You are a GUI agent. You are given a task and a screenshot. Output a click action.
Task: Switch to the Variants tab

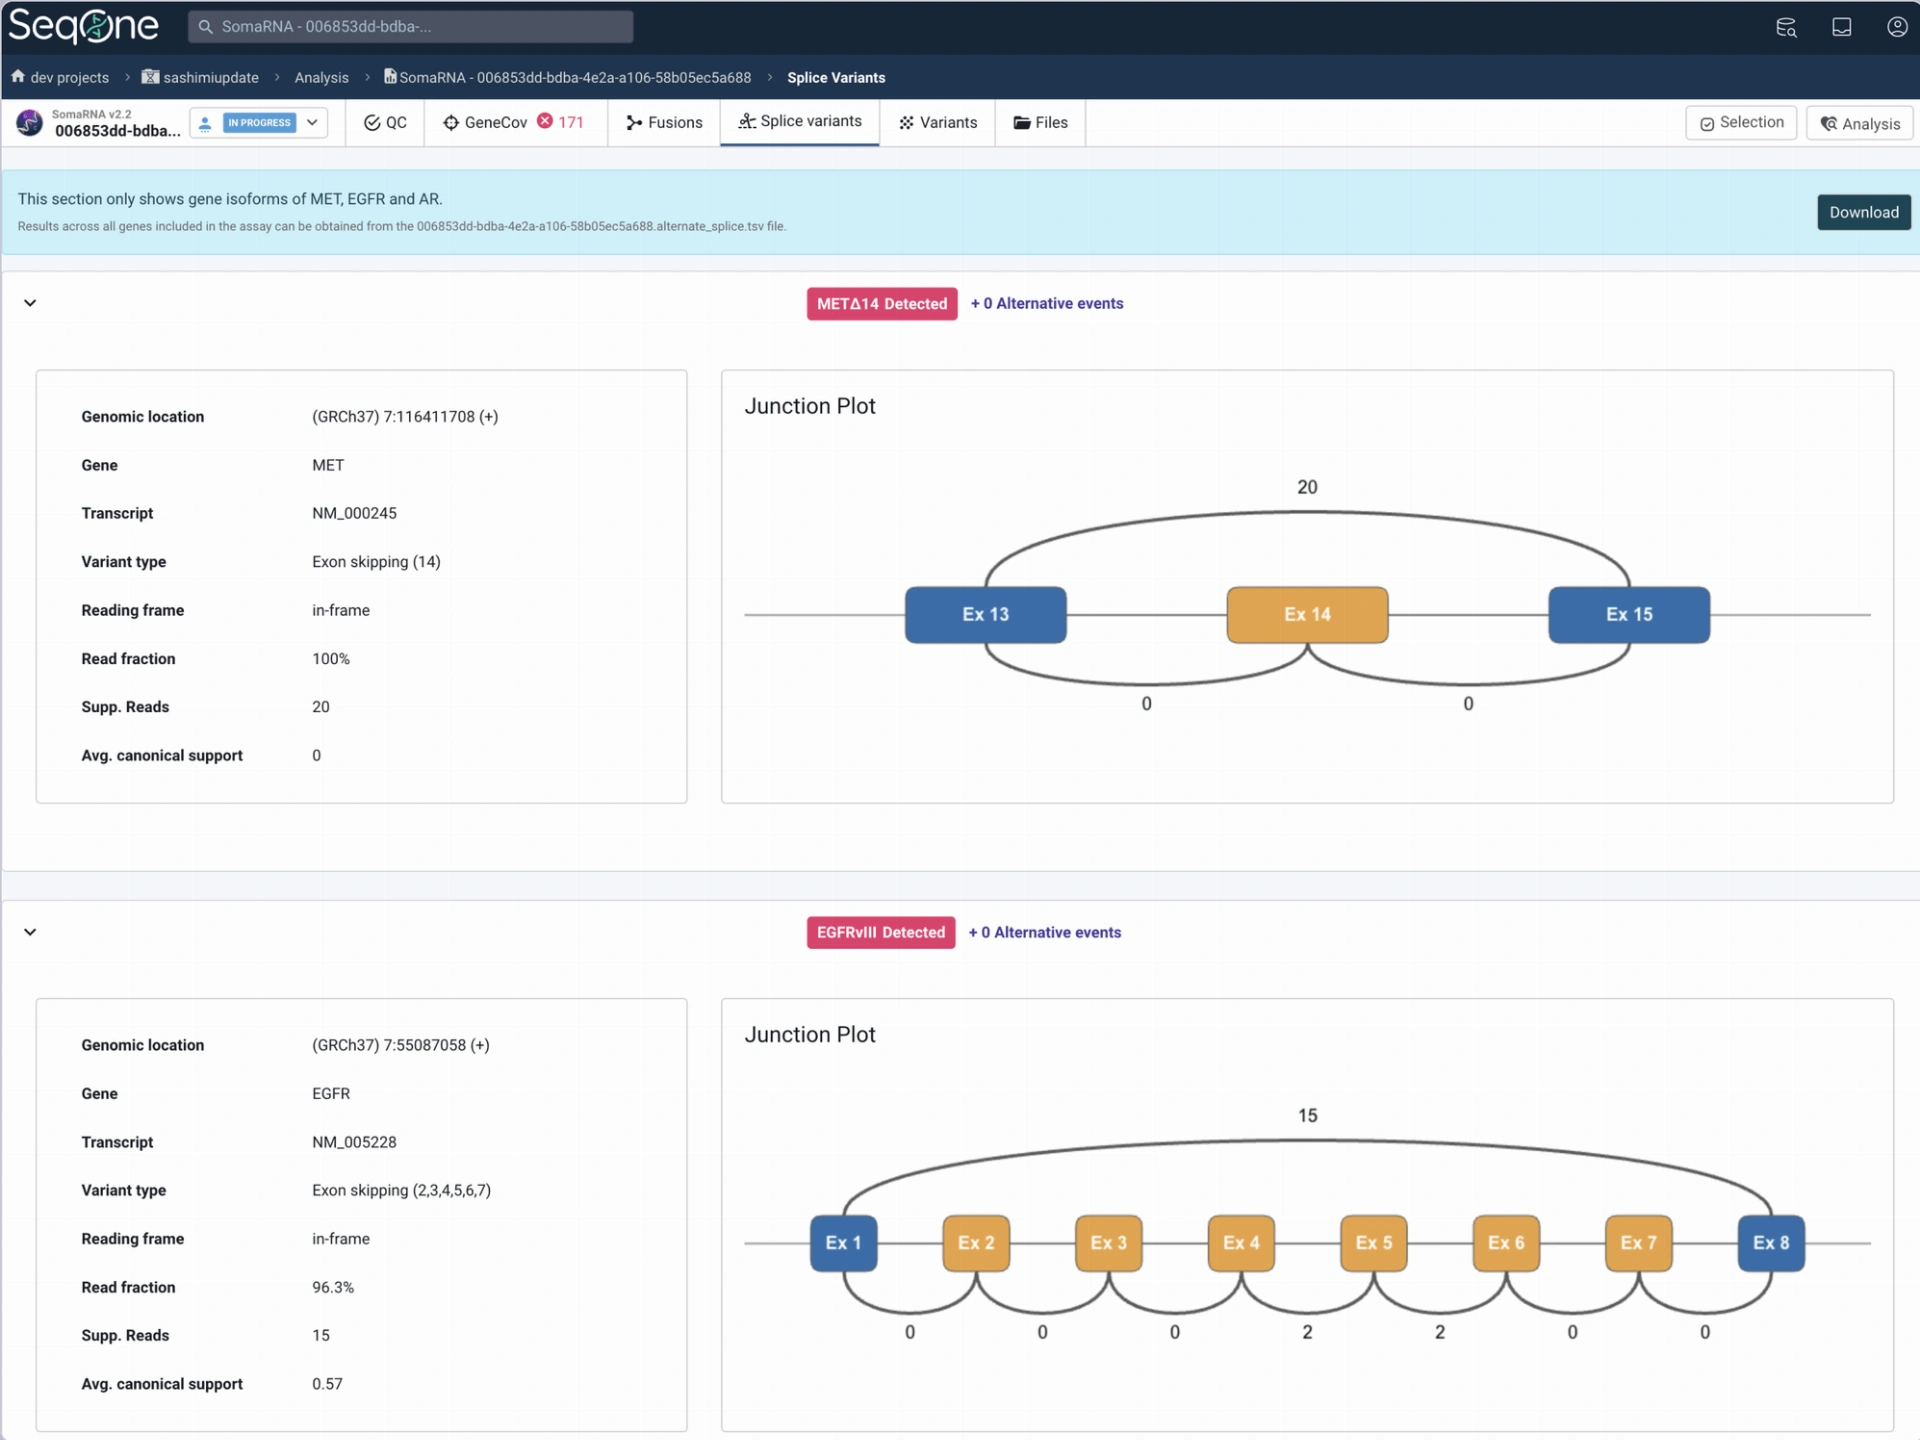coord(937,123)
